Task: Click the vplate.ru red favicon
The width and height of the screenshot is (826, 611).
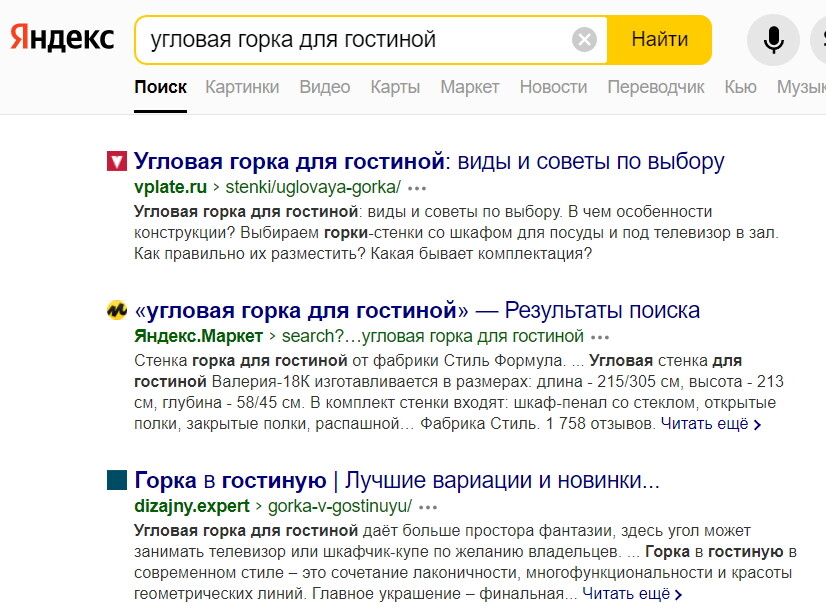Action: click(117, 161)
